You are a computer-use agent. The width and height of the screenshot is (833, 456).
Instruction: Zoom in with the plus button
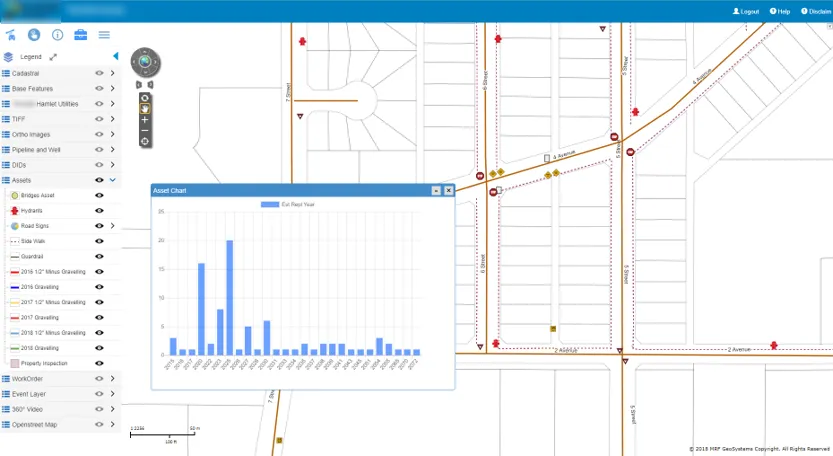click(144, 120)
